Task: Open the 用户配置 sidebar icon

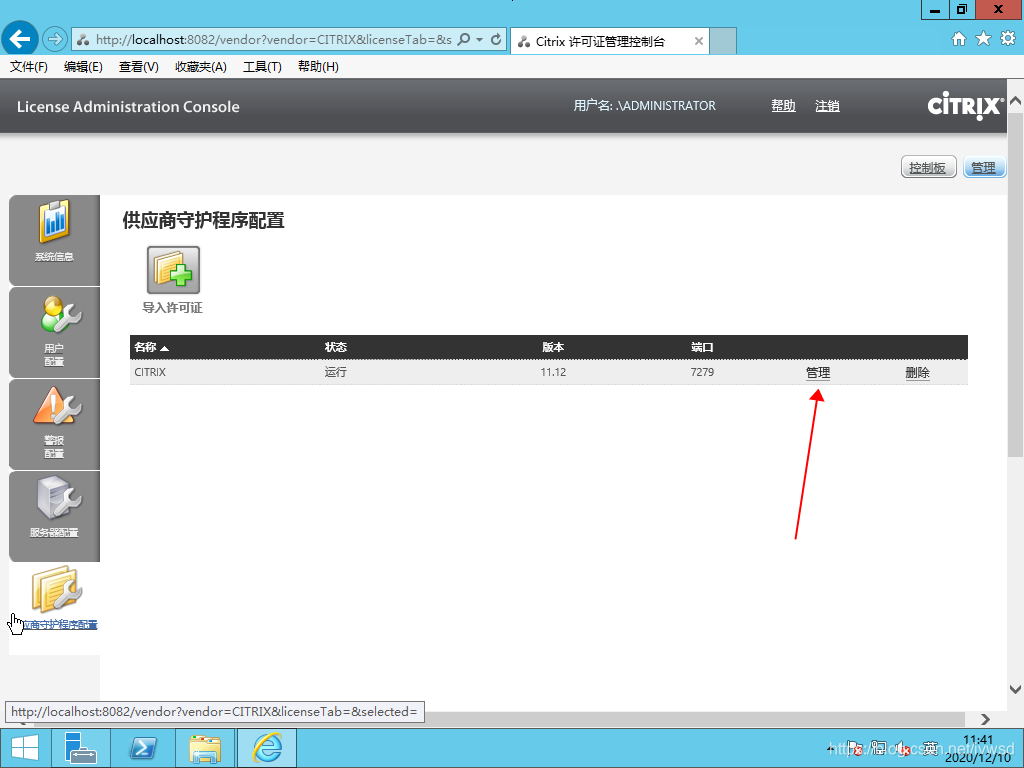Action: [54, 324]
